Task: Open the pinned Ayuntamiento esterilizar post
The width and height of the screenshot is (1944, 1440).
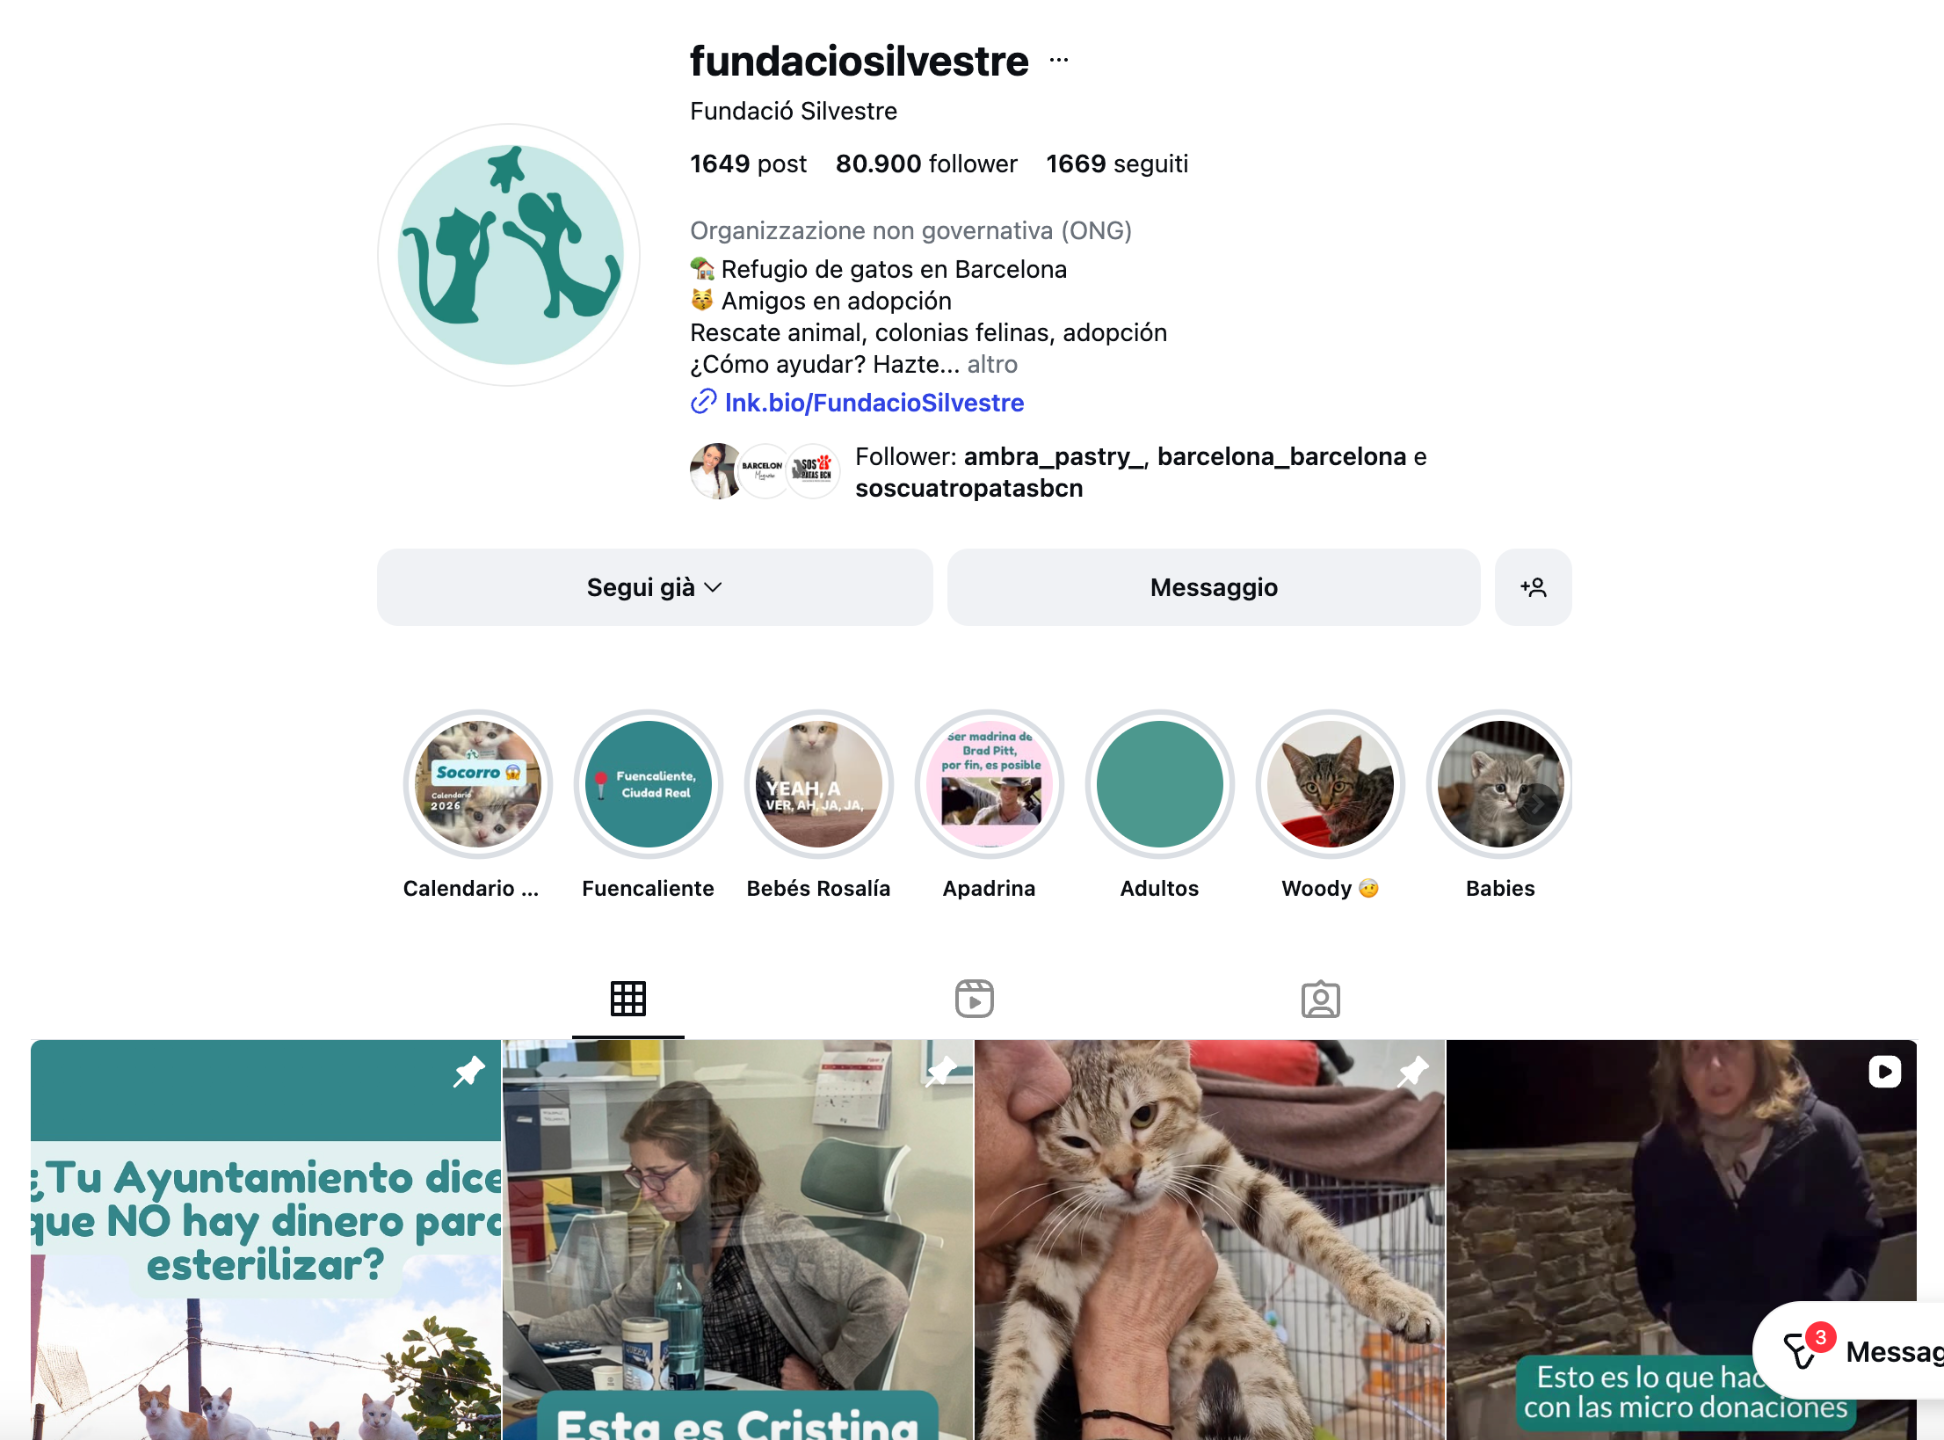Action: pyautogui.click(x=266, y=1240)
